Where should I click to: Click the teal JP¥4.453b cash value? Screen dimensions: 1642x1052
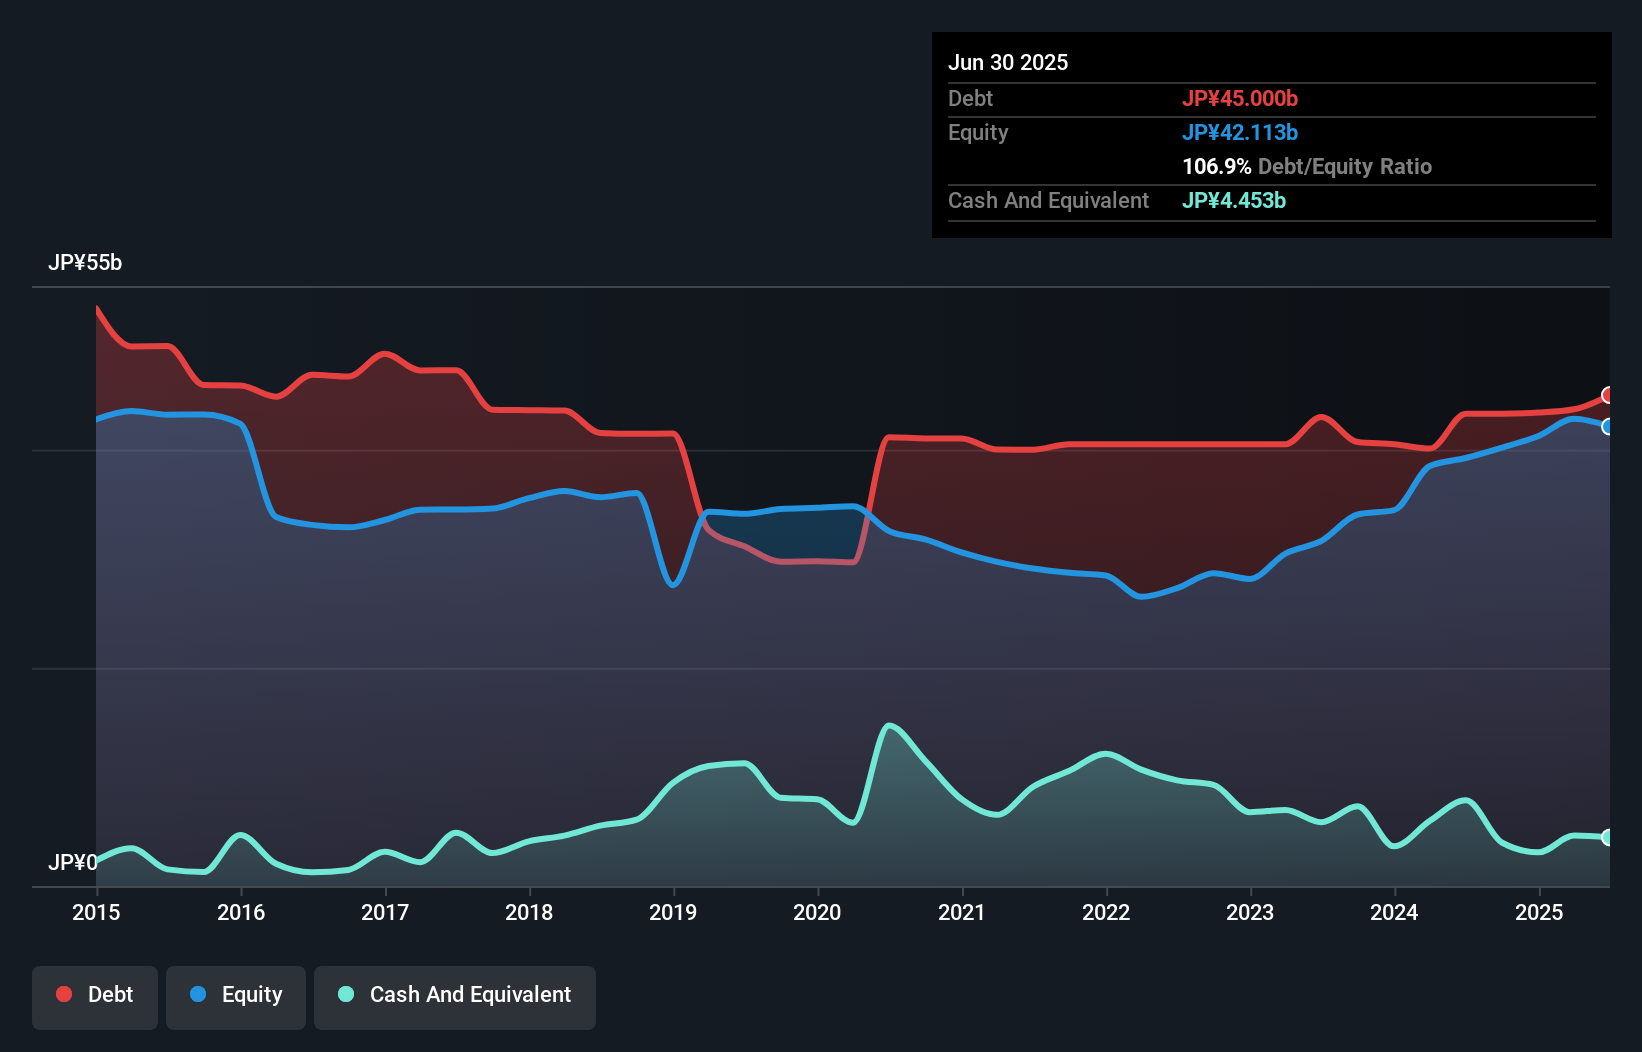[x=1234, y=201]
